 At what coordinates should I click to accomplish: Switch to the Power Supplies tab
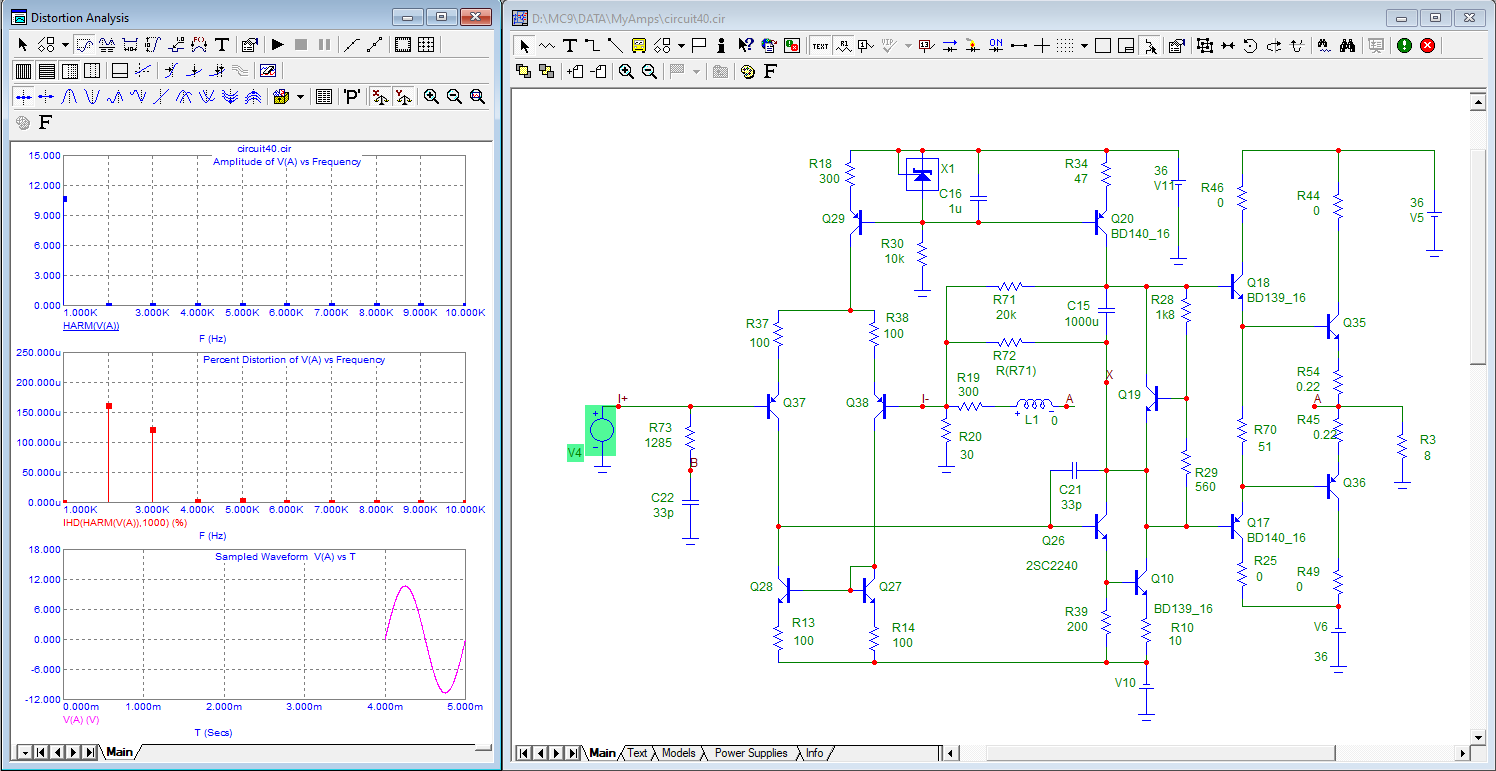coord(750,753)
